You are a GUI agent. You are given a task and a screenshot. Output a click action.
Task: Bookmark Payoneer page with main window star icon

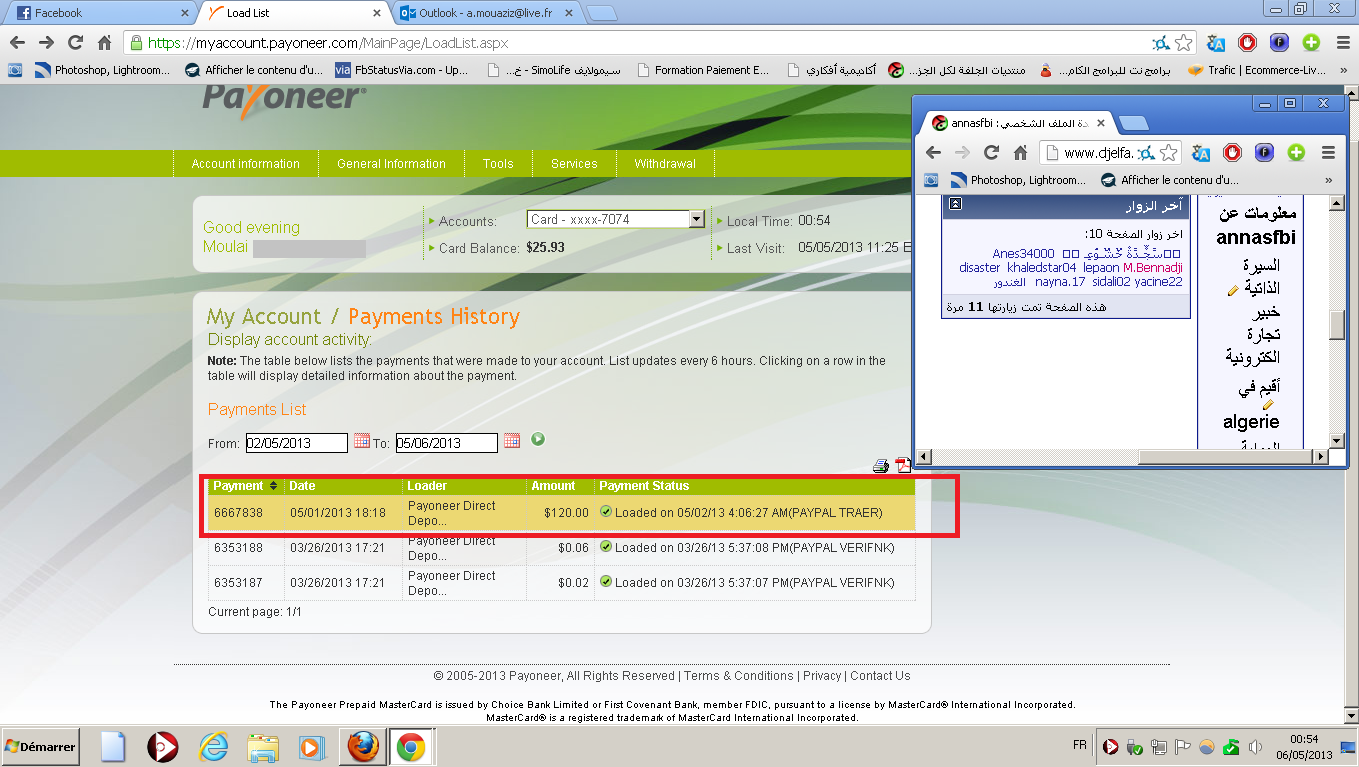[1184, 43]
